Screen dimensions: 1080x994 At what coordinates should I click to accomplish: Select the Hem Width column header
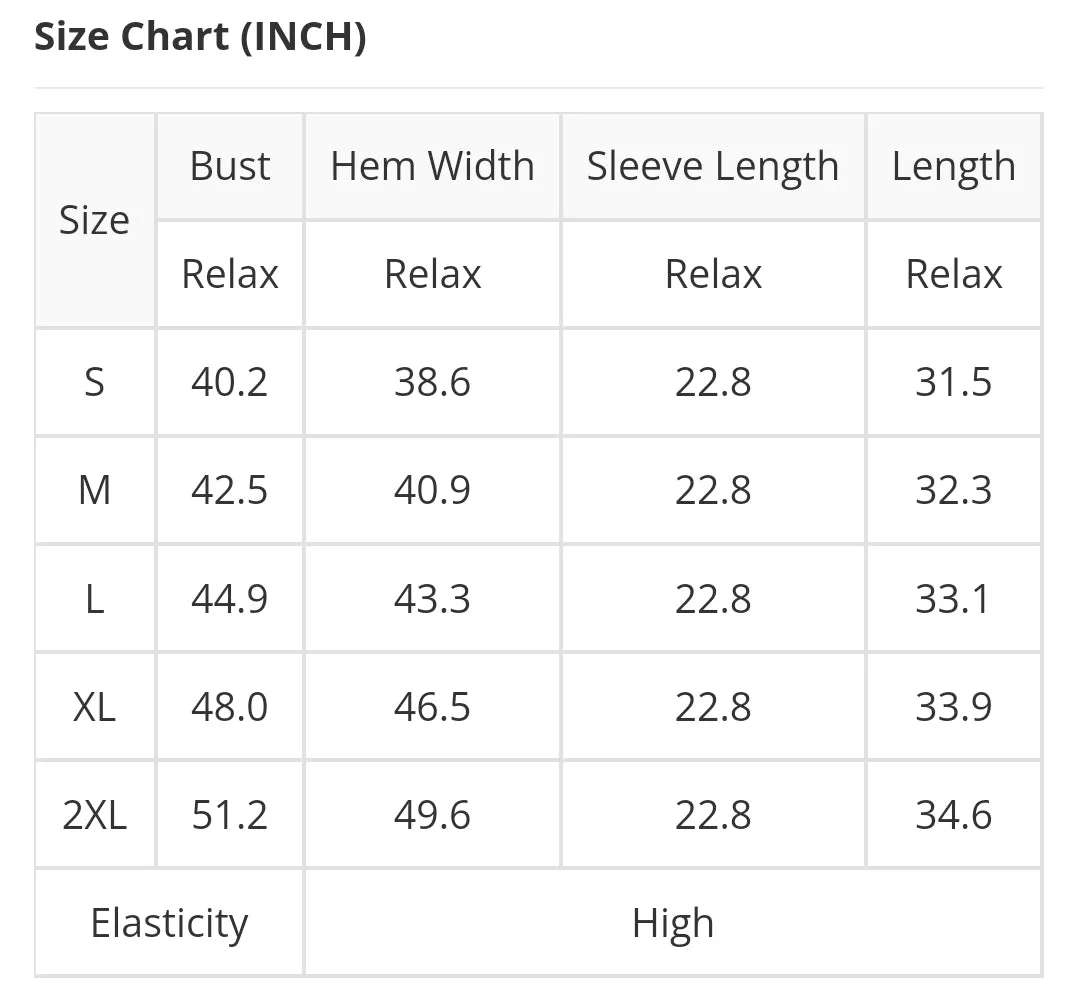433,167
